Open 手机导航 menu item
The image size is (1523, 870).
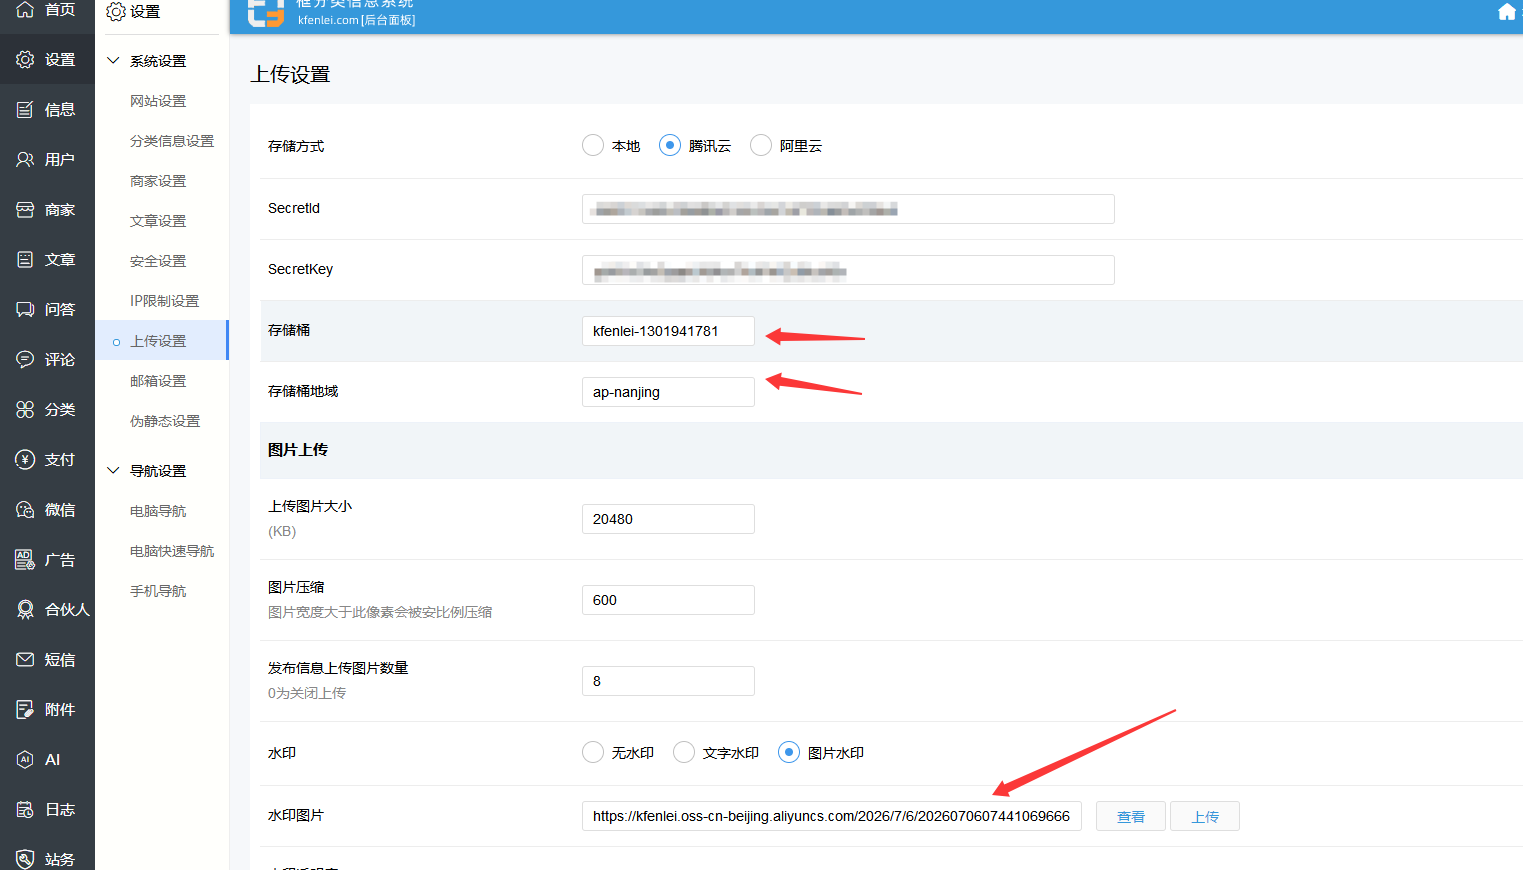(x=158, y=591)
